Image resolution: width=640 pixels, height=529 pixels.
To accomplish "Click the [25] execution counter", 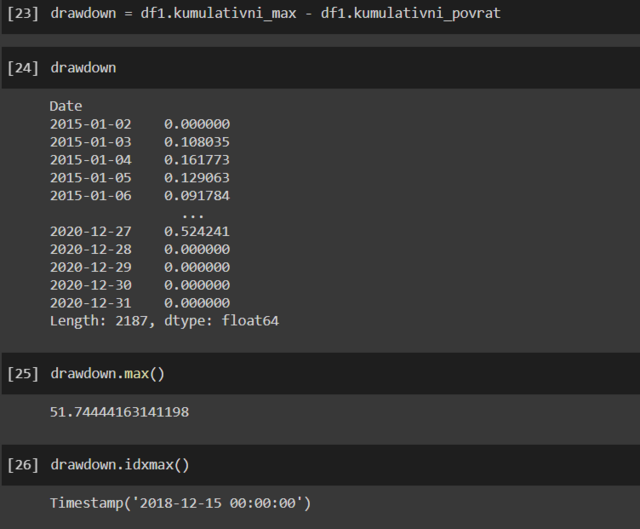I will pos(23,373).
